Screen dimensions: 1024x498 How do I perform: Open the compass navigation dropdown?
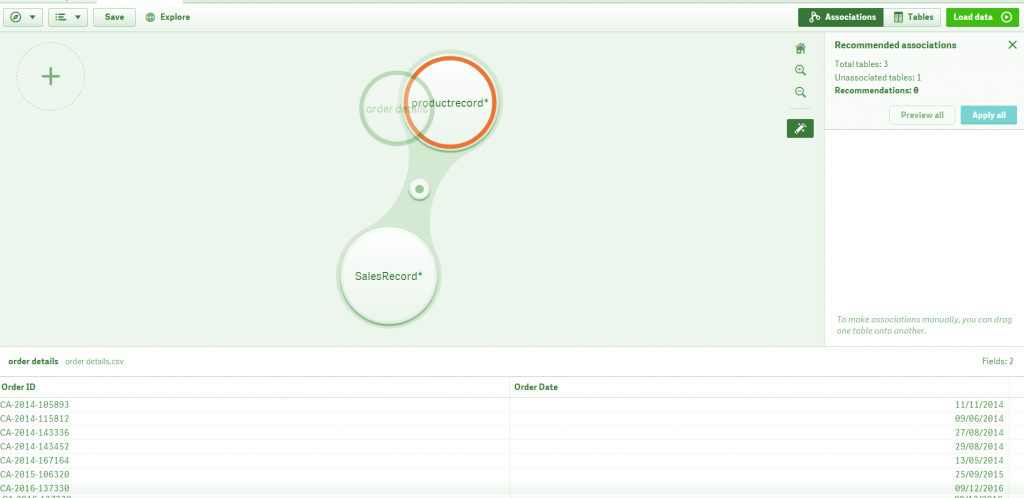(x=23, y=17)
